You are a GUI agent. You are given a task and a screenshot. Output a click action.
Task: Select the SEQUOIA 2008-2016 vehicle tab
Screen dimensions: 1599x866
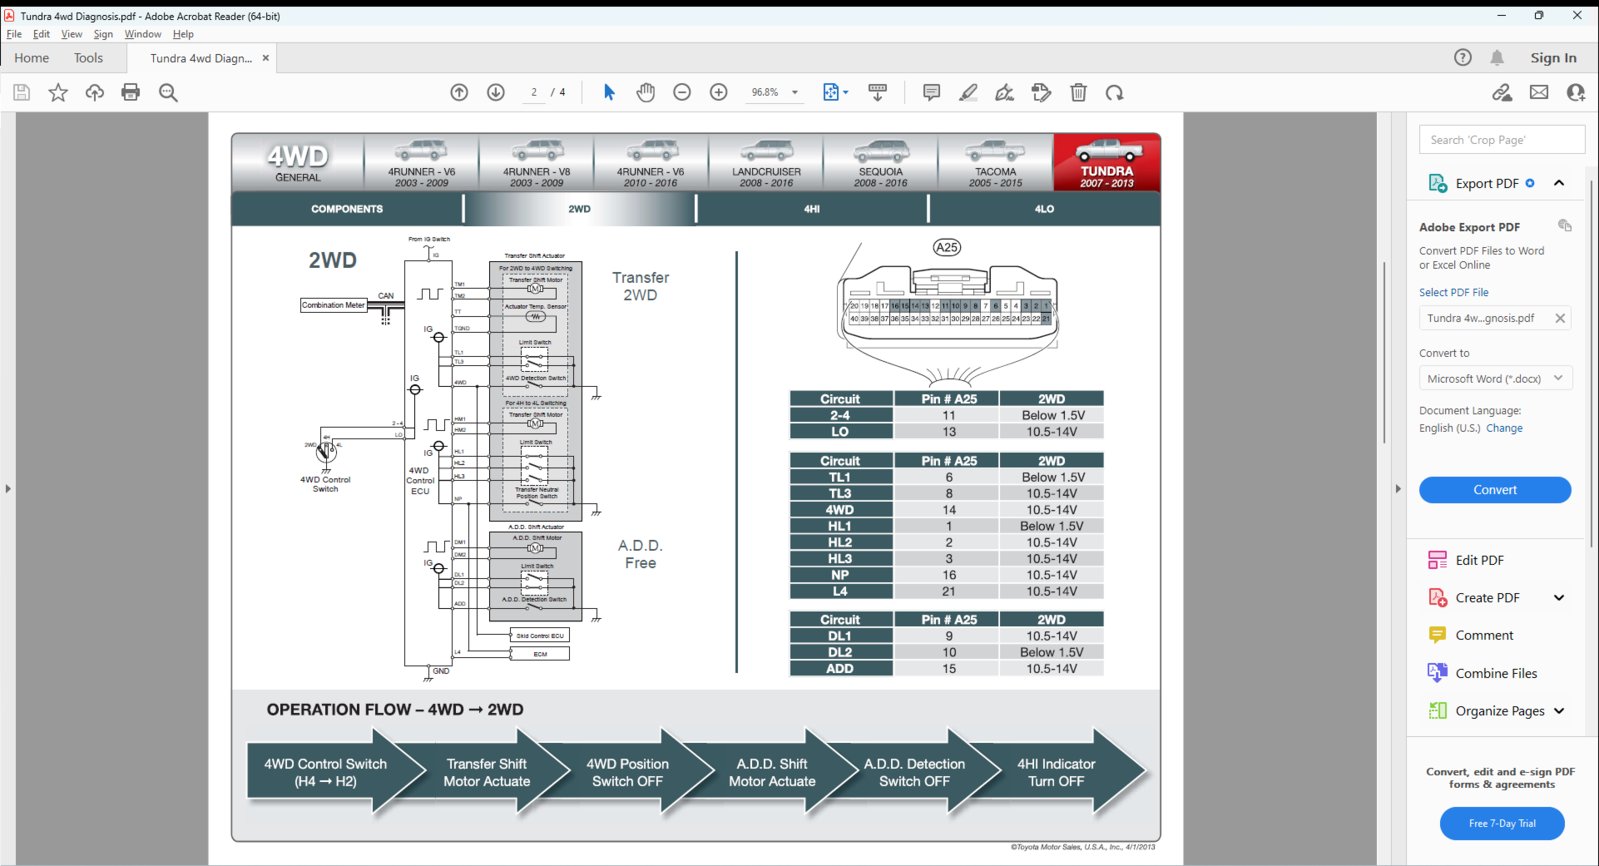[x=881, y=163]
